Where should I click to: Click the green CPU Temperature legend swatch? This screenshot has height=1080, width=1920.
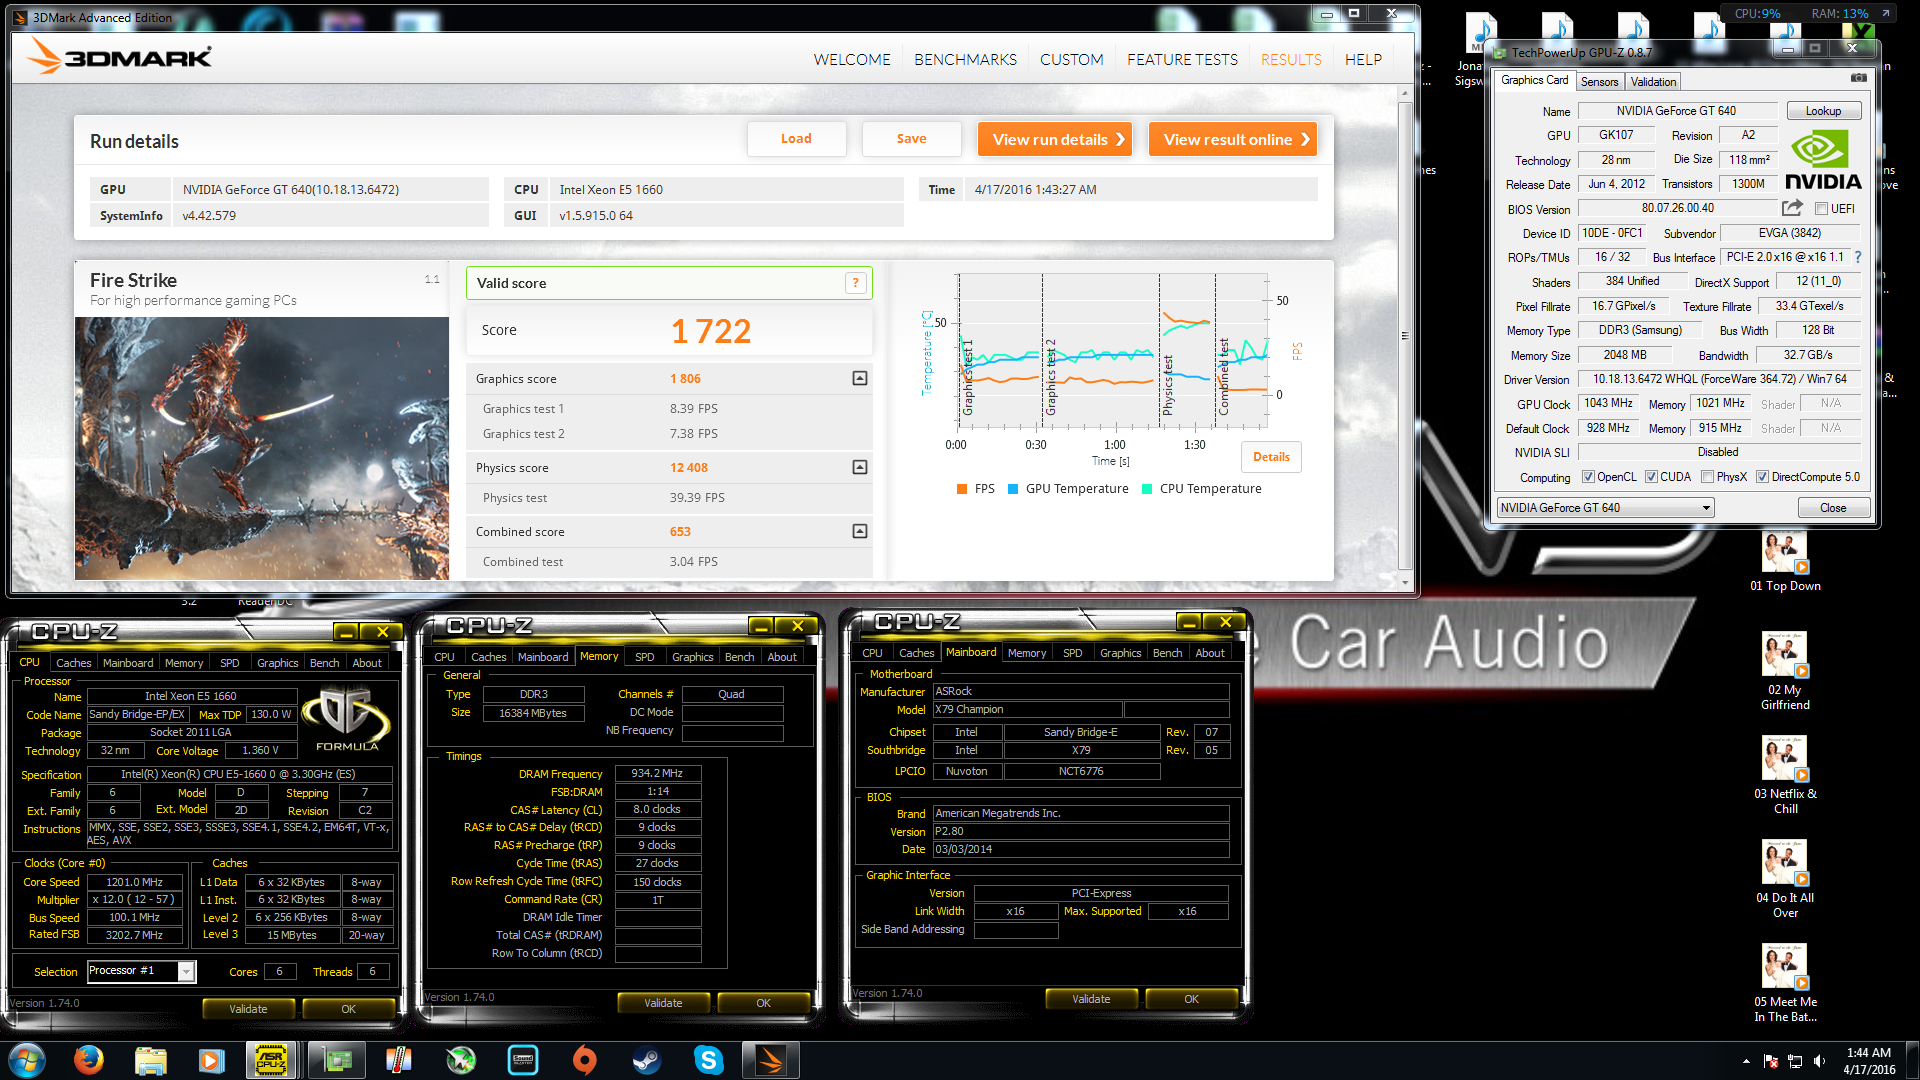tap(1147, 489)
